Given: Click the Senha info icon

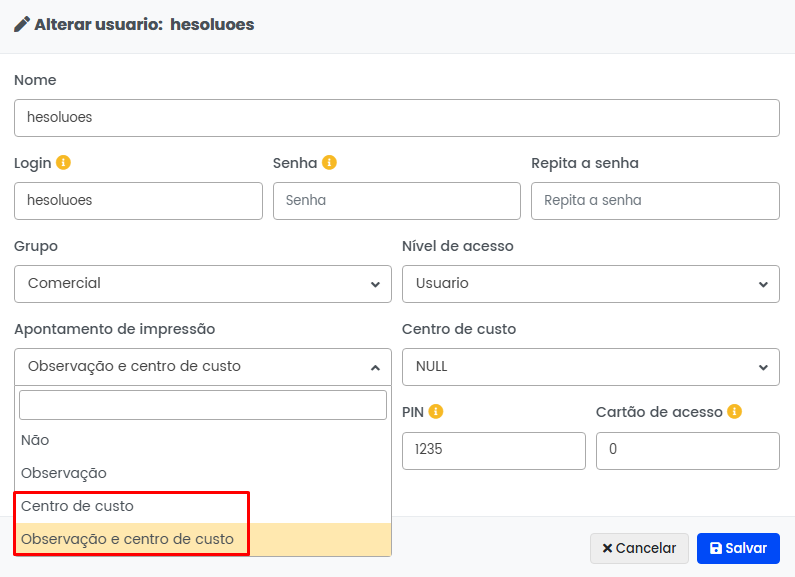Looking at the screenshot, I should pos(329,163).
